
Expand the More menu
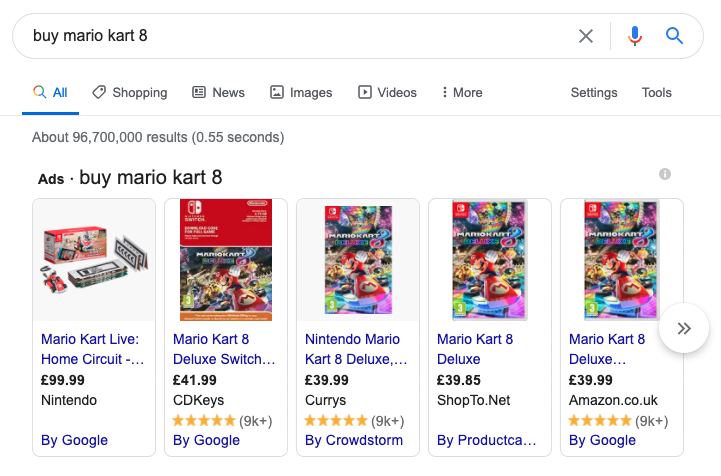[462, 92]
